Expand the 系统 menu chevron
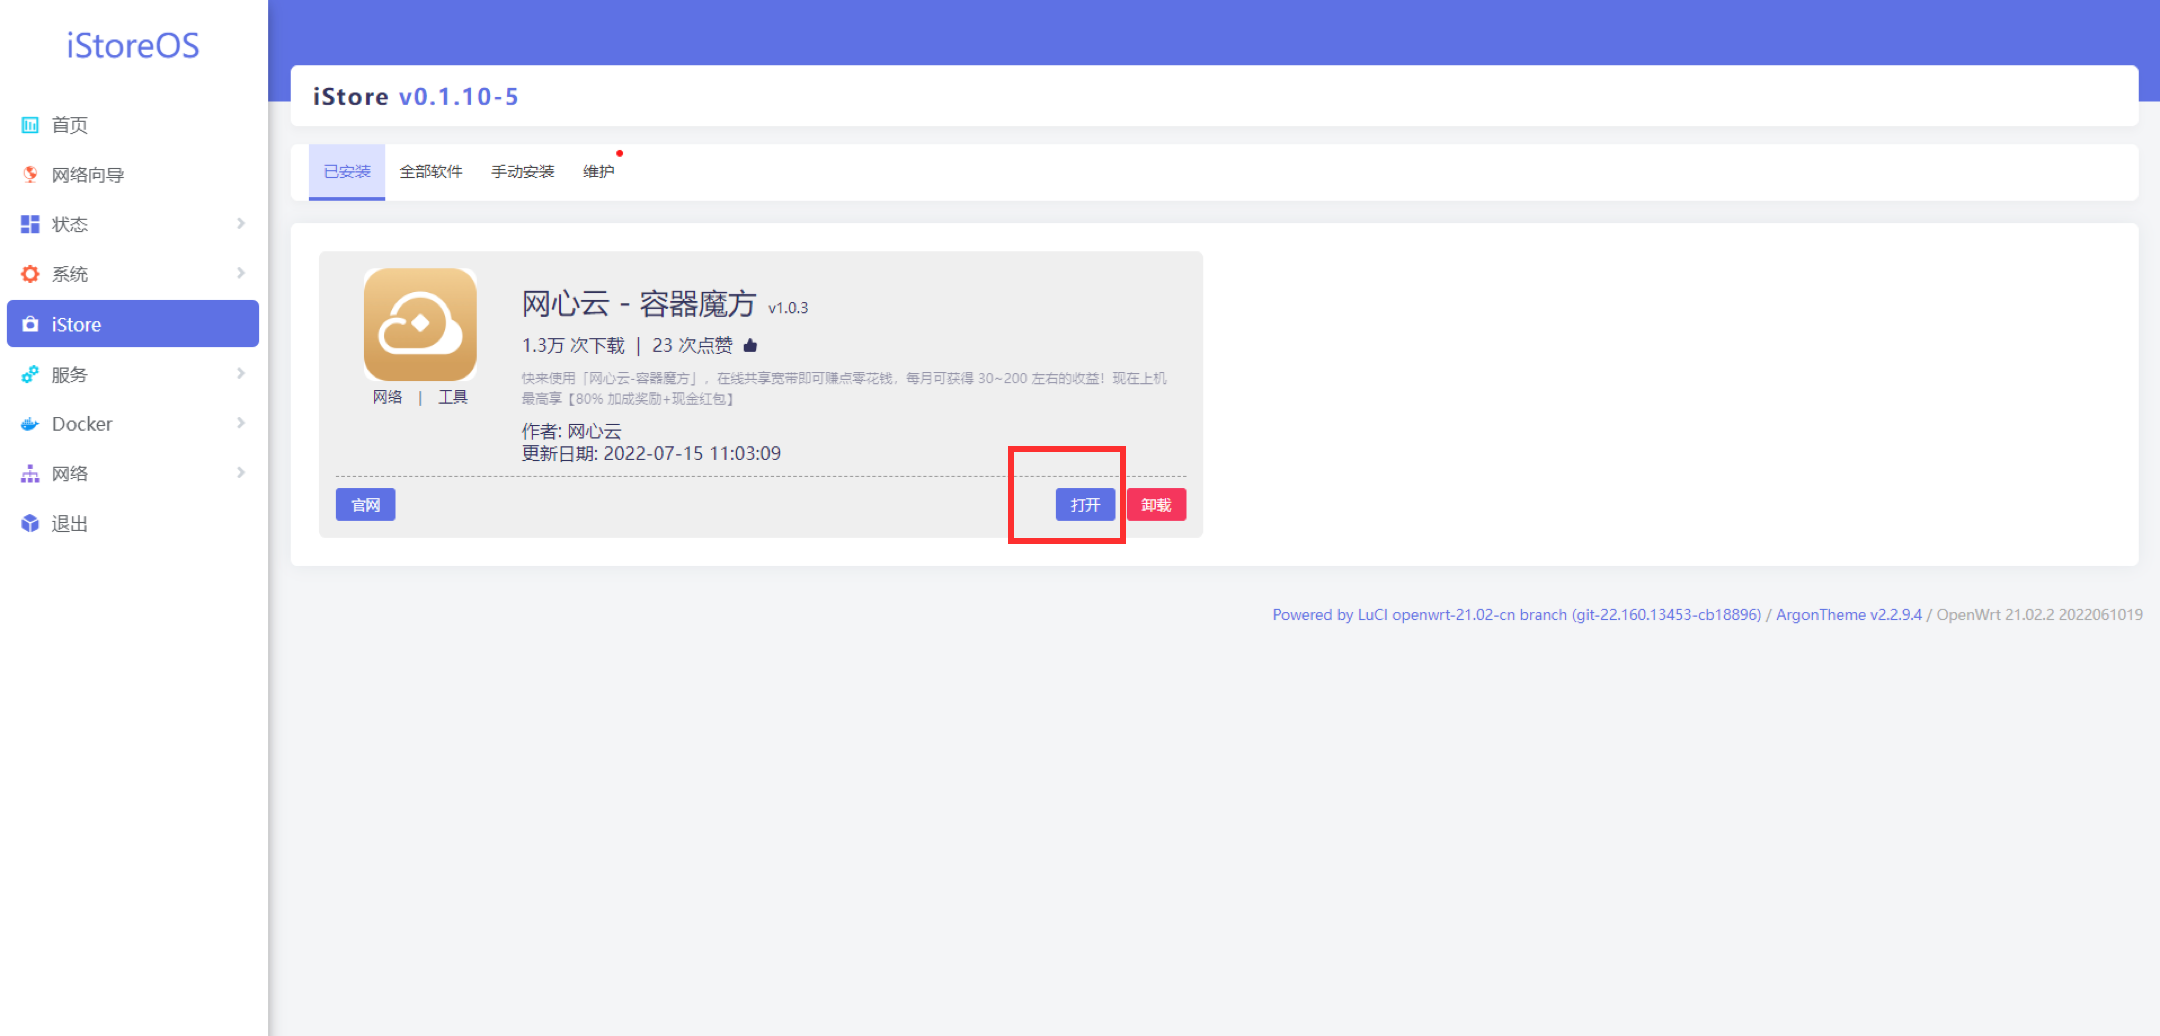This screenshot has height=1036, width=2160. [241, 273]
